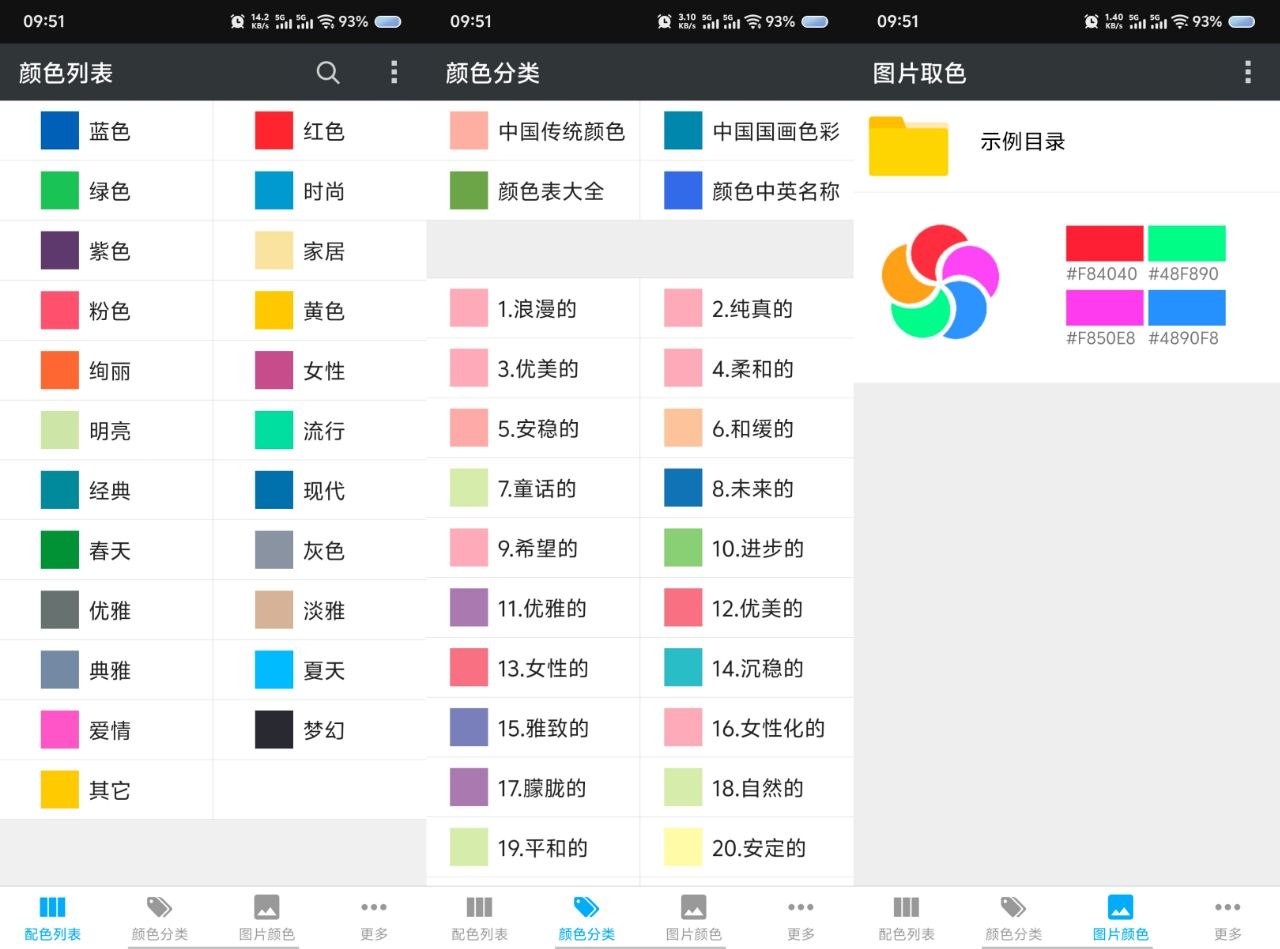Screen dimensions: 1280x949
Task: Tap the highlighted blue 配色列表 tab icon
Action: coord(52,908)
